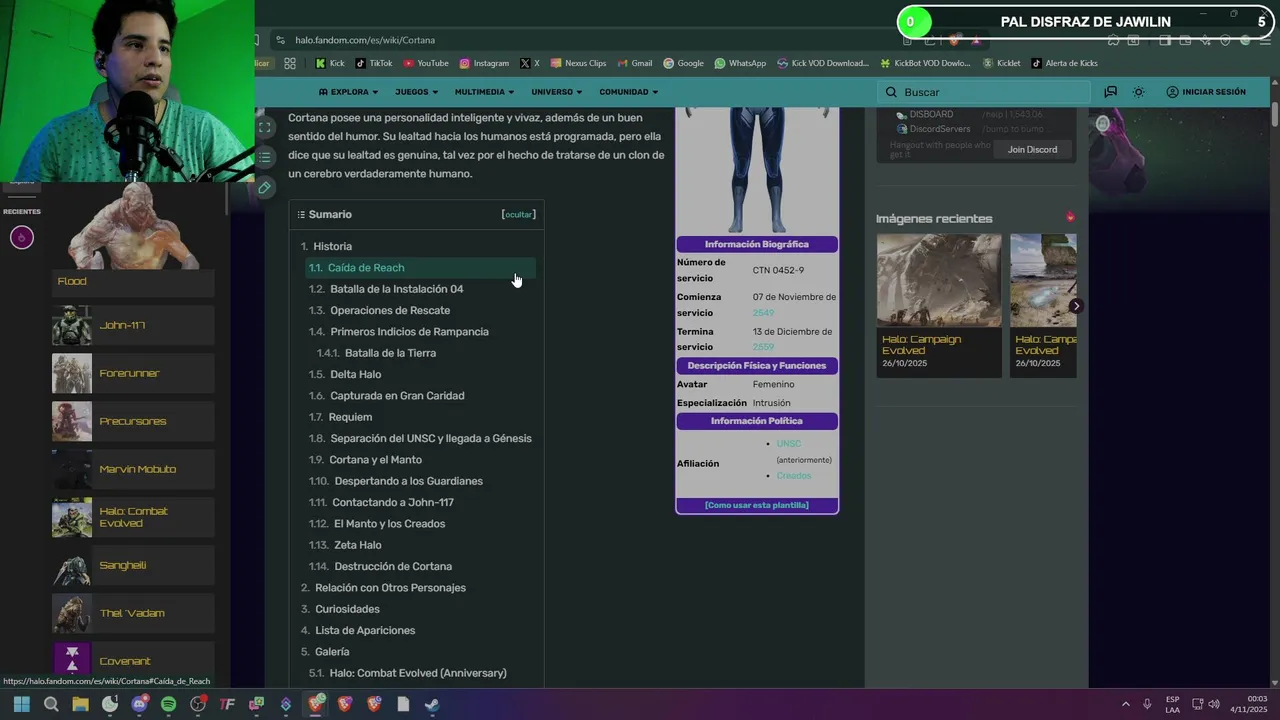Click the green edit pencil icon
Image resolution: width=1280 pixels, height=720 pixels.
pyautogui.click(x=264, y=187)
